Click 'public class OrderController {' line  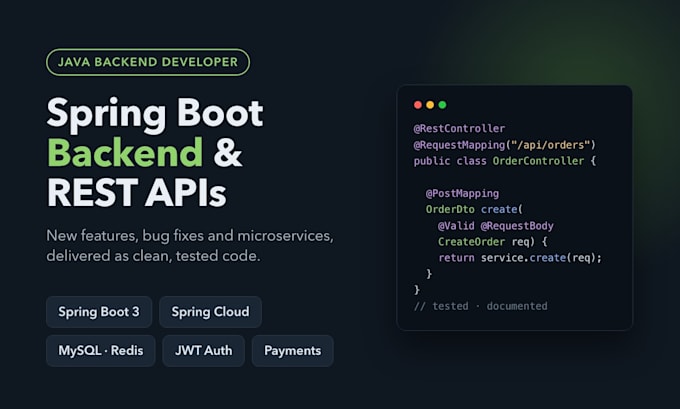point(505,161)
